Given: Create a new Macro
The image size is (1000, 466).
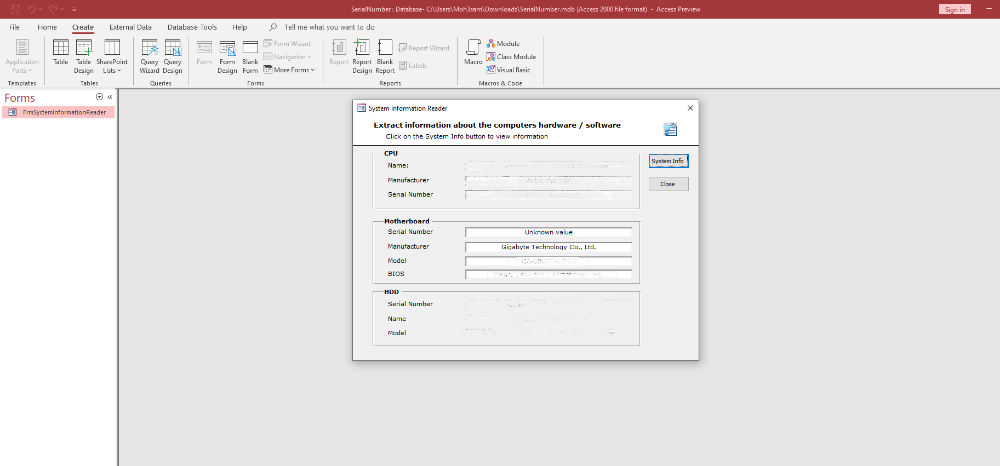Looking at the screenshot, I should (x=473, y=53).
